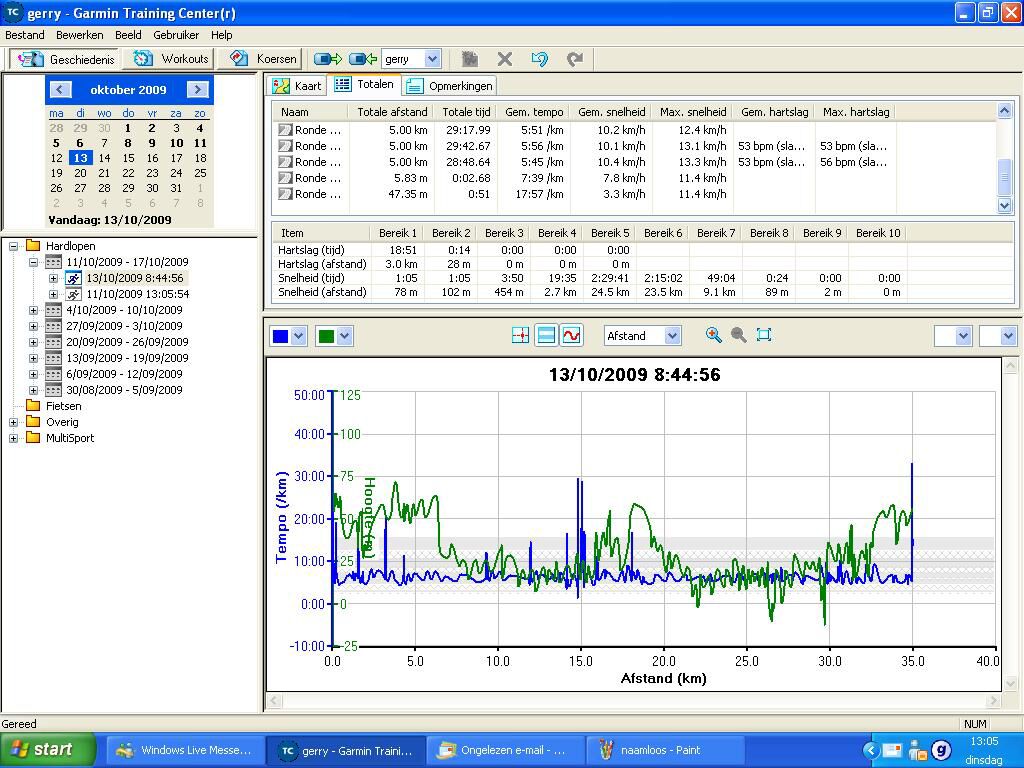
Task: Click the graph crosshair marker icon
Action: [520, 336]
